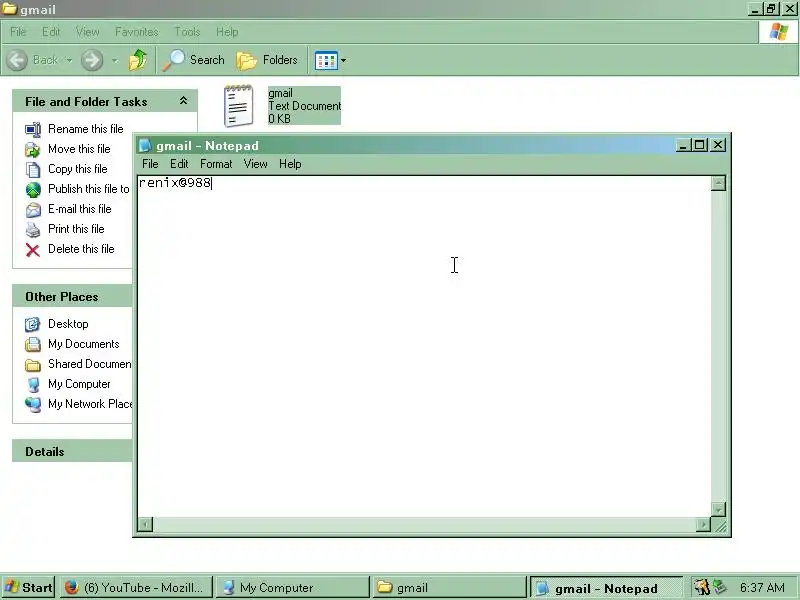Open the Back history dropdown arrow
This screenshot has width=800, height=600.
pos(69,60)
